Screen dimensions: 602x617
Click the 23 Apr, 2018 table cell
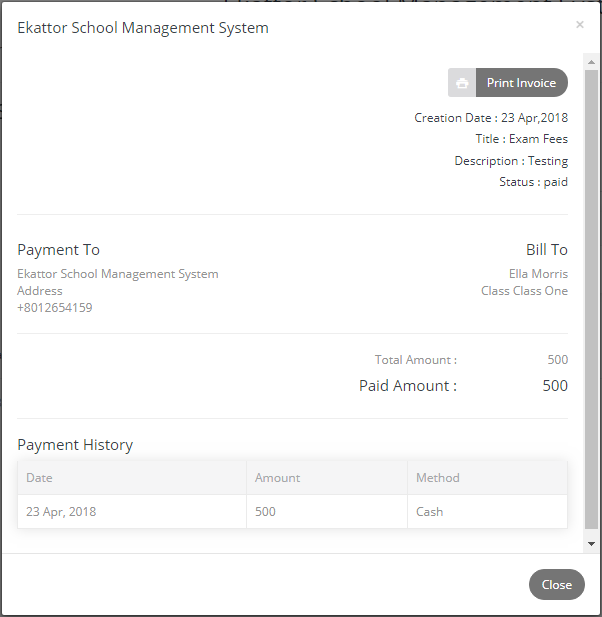pyautogui.click(x=132, y=512)
